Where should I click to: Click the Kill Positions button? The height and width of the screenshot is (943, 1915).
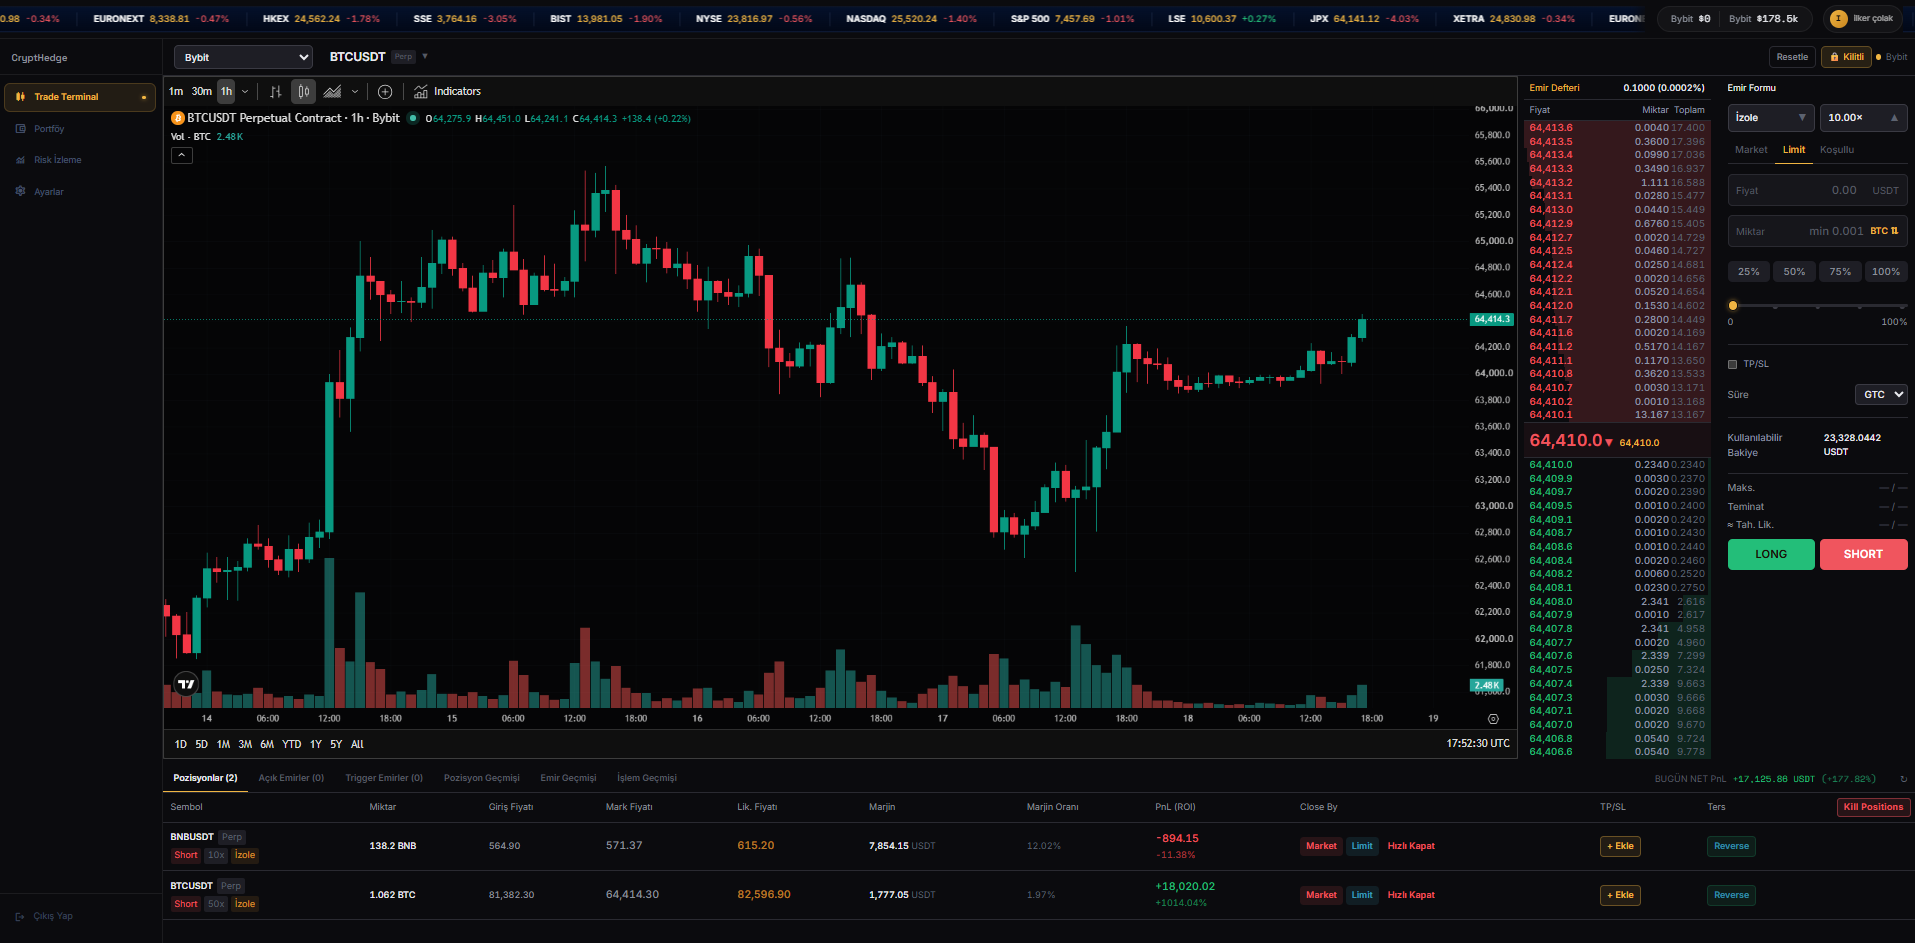coord(1873,807)
